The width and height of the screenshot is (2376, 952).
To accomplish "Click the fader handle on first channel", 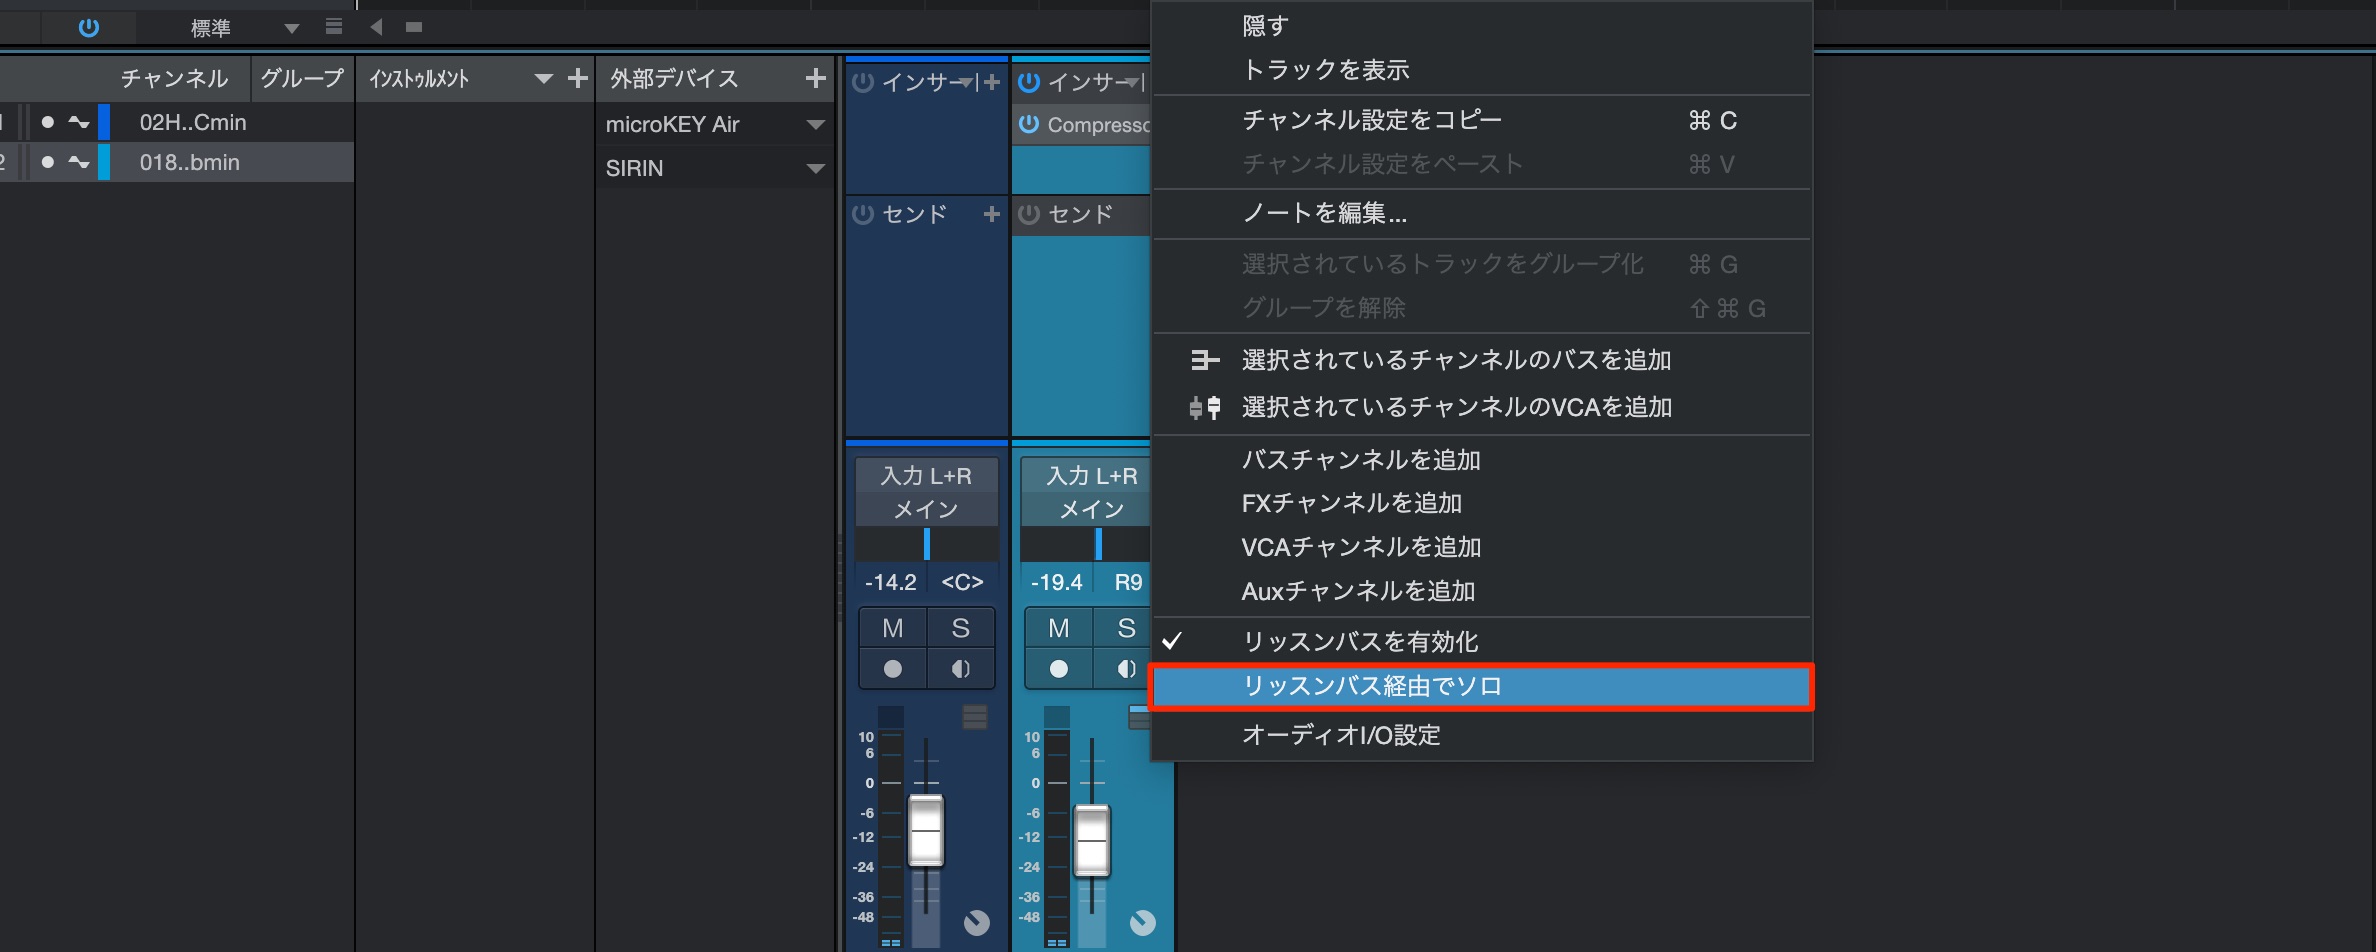I will [926, 830].
